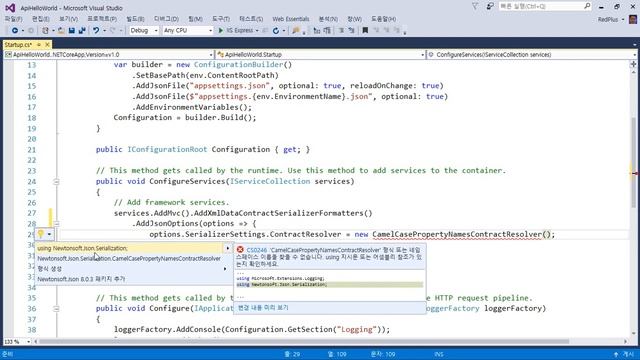This screenshot has height=360, width=640.
Task: Open the RedPlus account dropdown arrow
Action: tap(623, 20)
